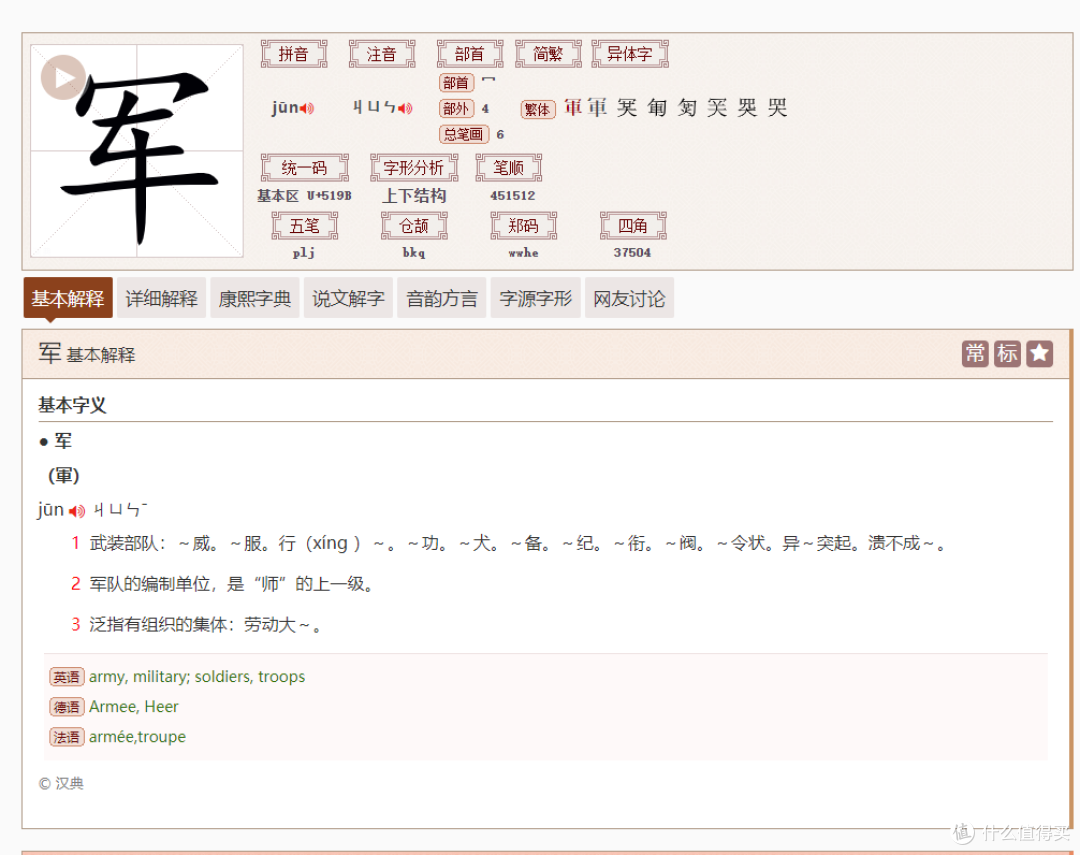
Task: Click the © 汉典 copyright text
Action: pos(61,783)
